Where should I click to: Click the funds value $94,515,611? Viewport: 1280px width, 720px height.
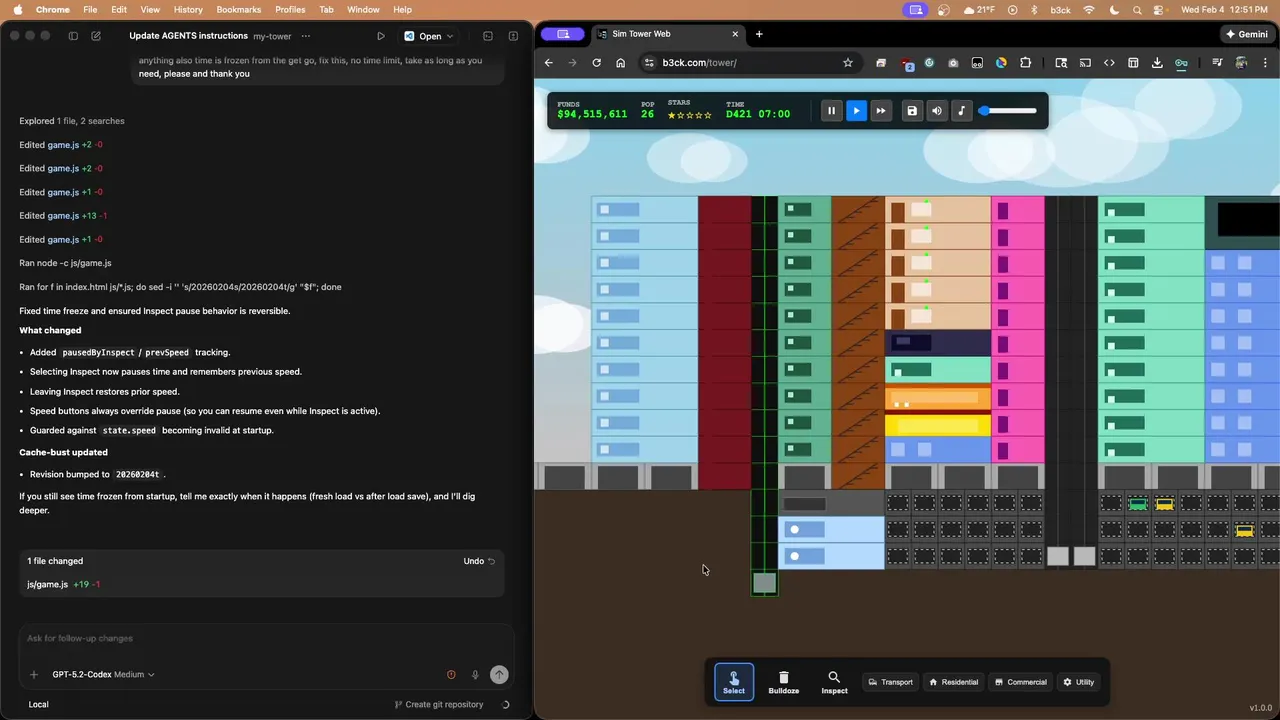coord(592,114)
